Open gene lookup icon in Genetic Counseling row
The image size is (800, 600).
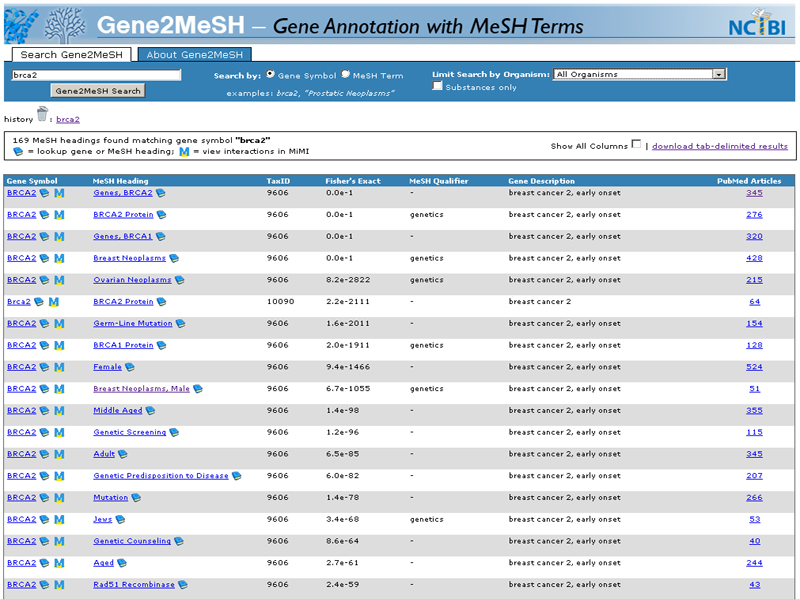[44, 541]
